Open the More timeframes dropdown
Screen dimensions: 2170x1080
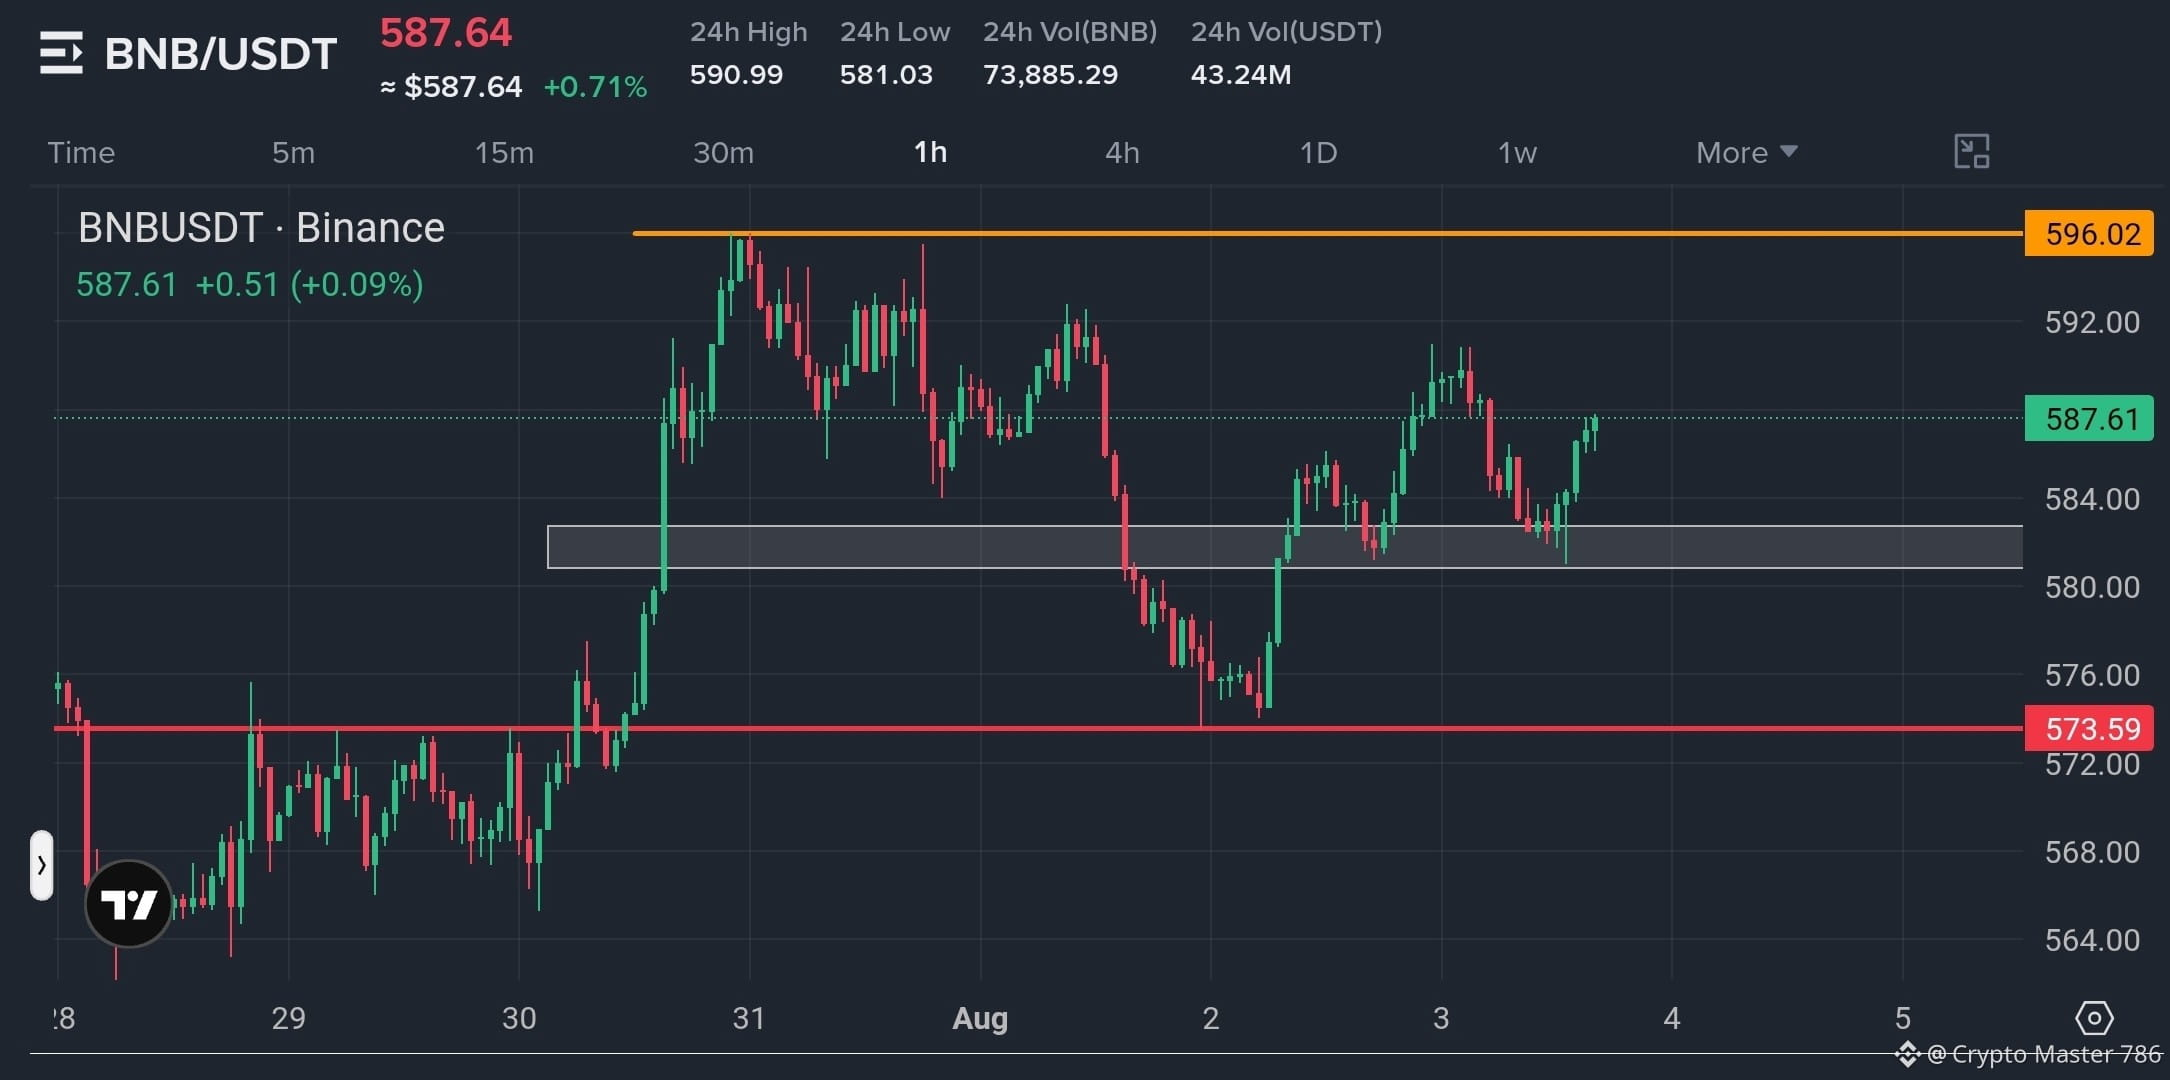pyautogui.click(x=1746, y=153)
